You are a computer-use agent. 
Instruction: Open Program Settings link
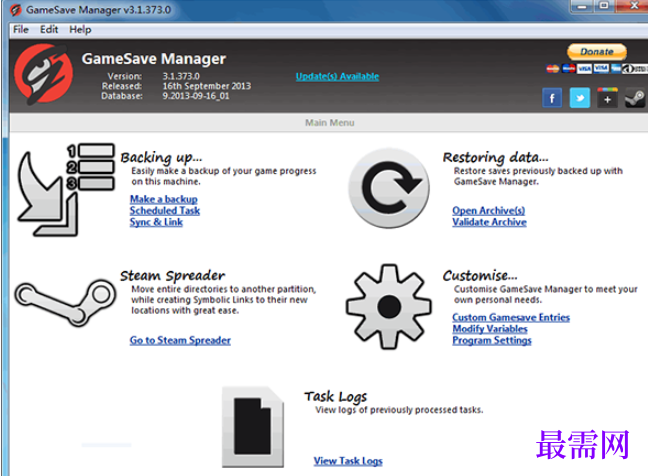[x=492, y=340]
